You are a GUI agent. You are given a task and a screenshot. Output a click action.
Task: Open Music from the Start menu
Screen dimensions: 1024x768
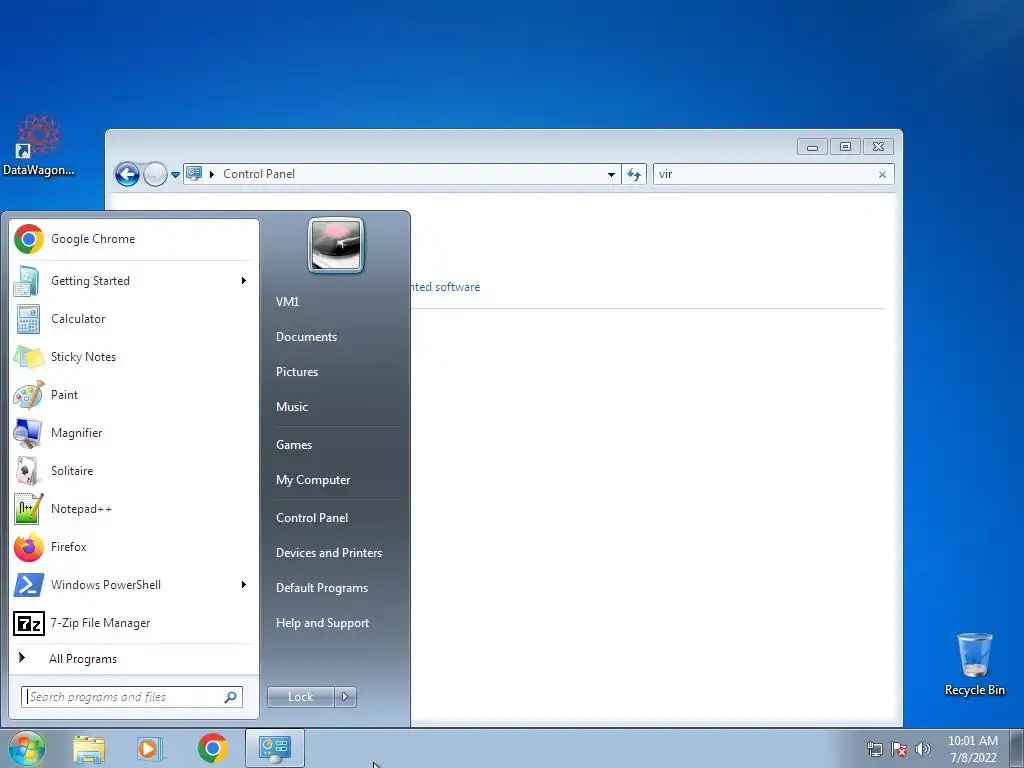[x=291, y=407]
